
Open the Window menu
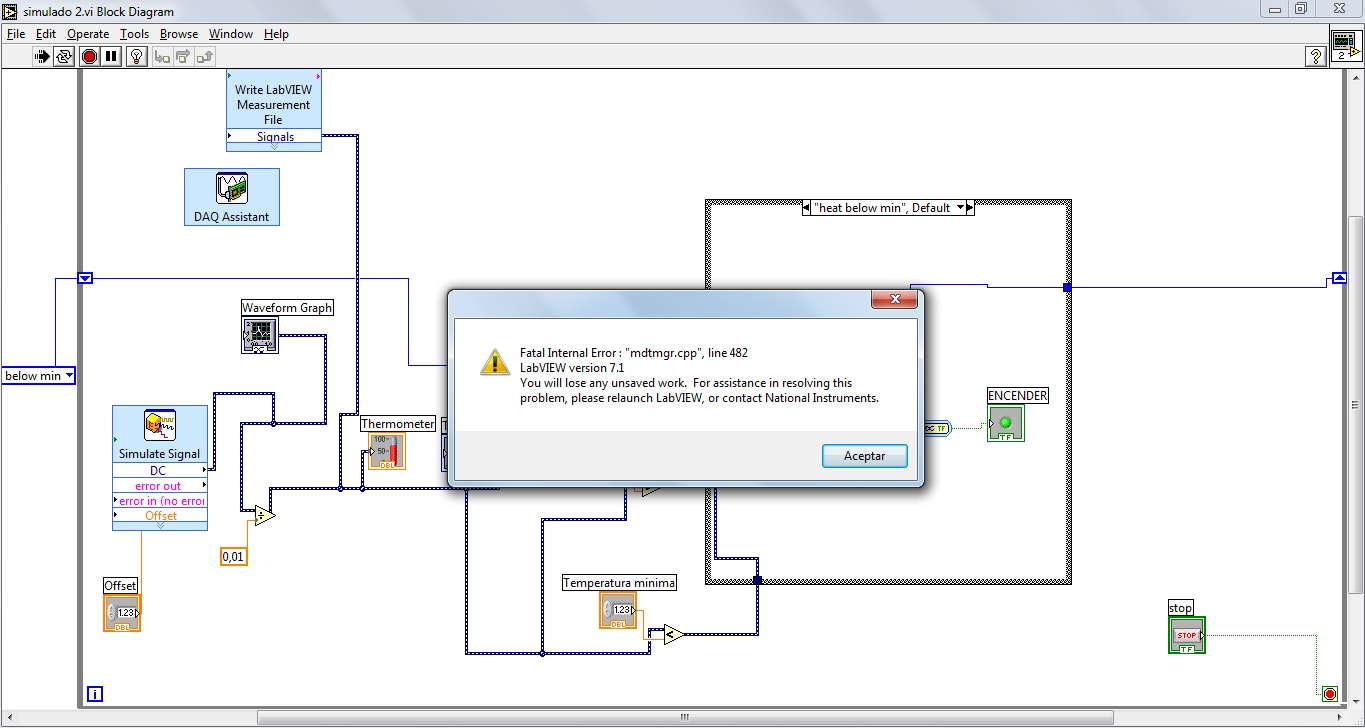coord(231,33)
